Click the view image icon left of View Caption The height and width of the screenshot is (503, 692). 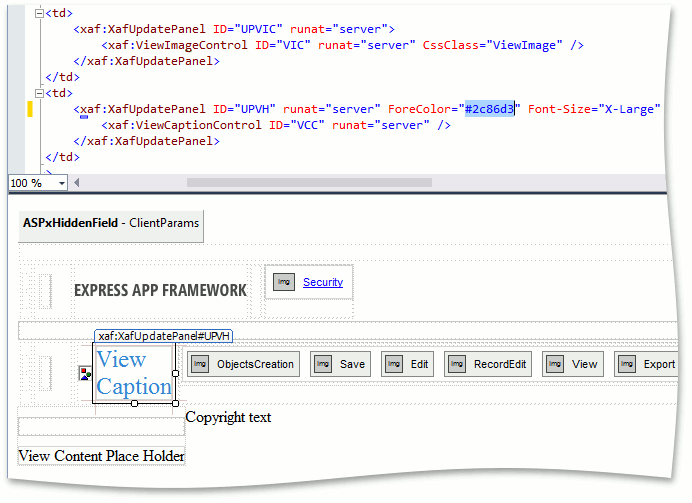(x=85, y=373)
